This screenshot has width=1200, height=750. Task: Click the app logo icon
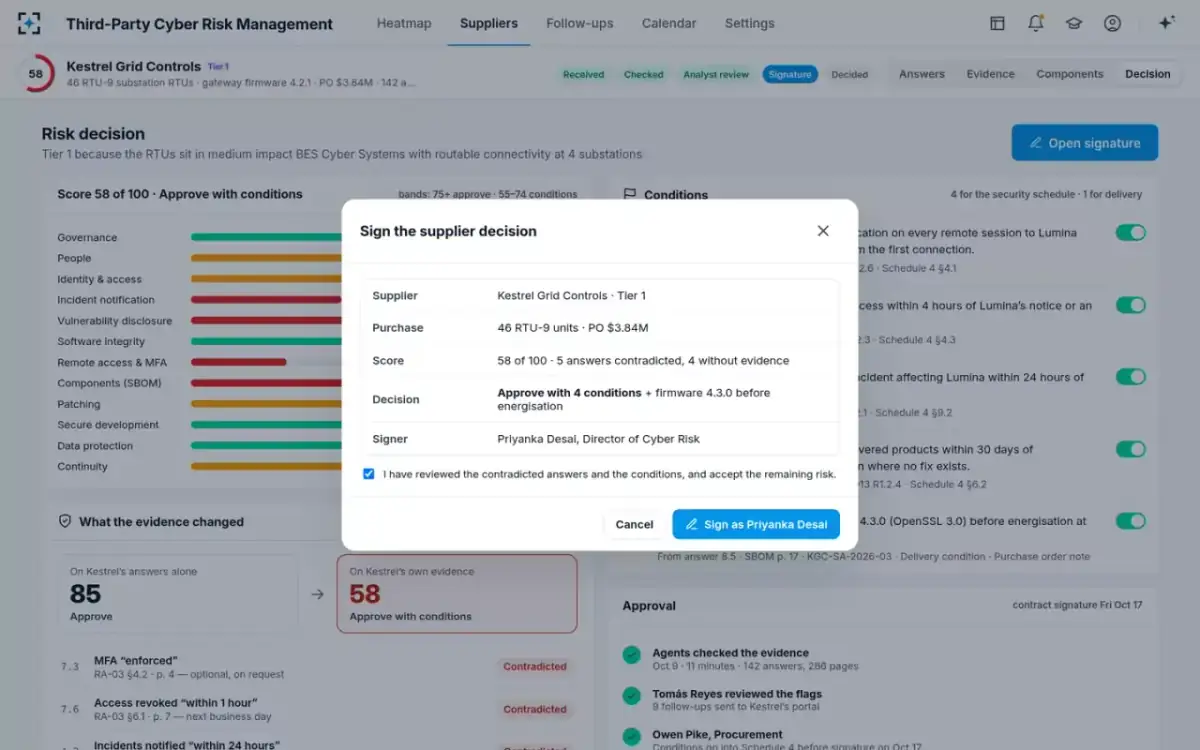point(29,23)
